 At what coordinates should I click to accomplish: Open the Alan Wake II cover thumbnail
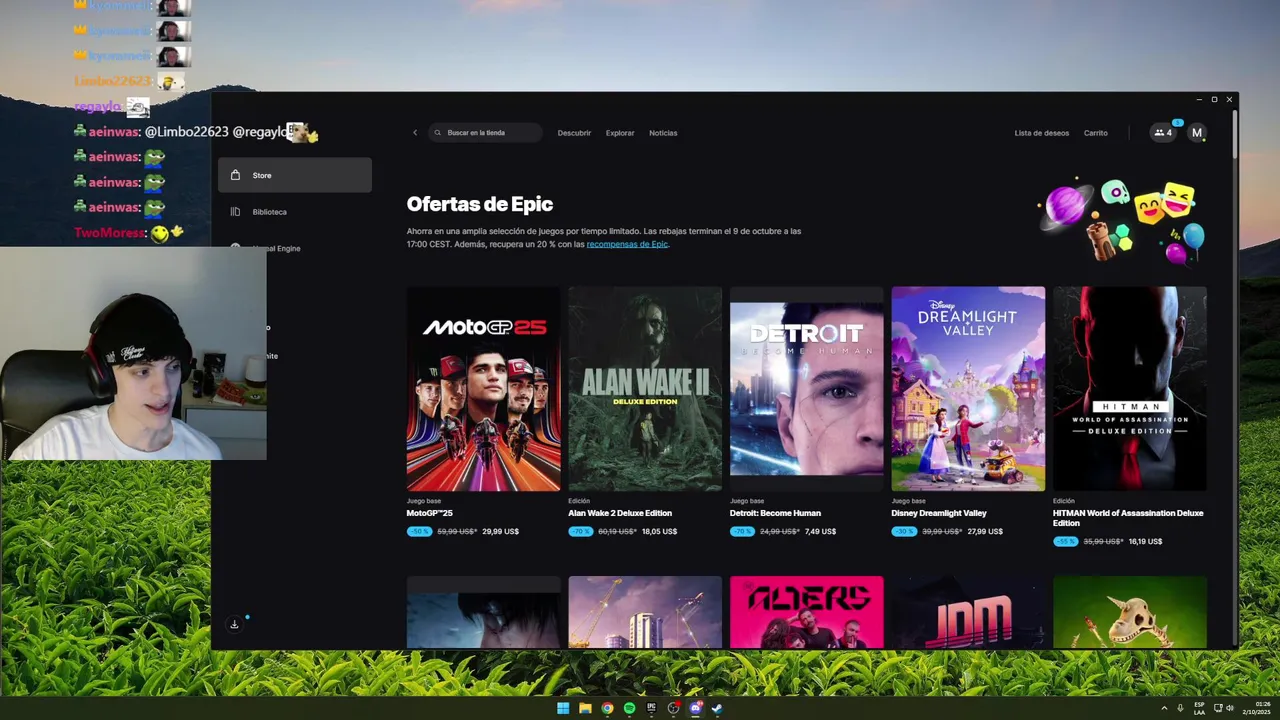[x=645, y=389]
